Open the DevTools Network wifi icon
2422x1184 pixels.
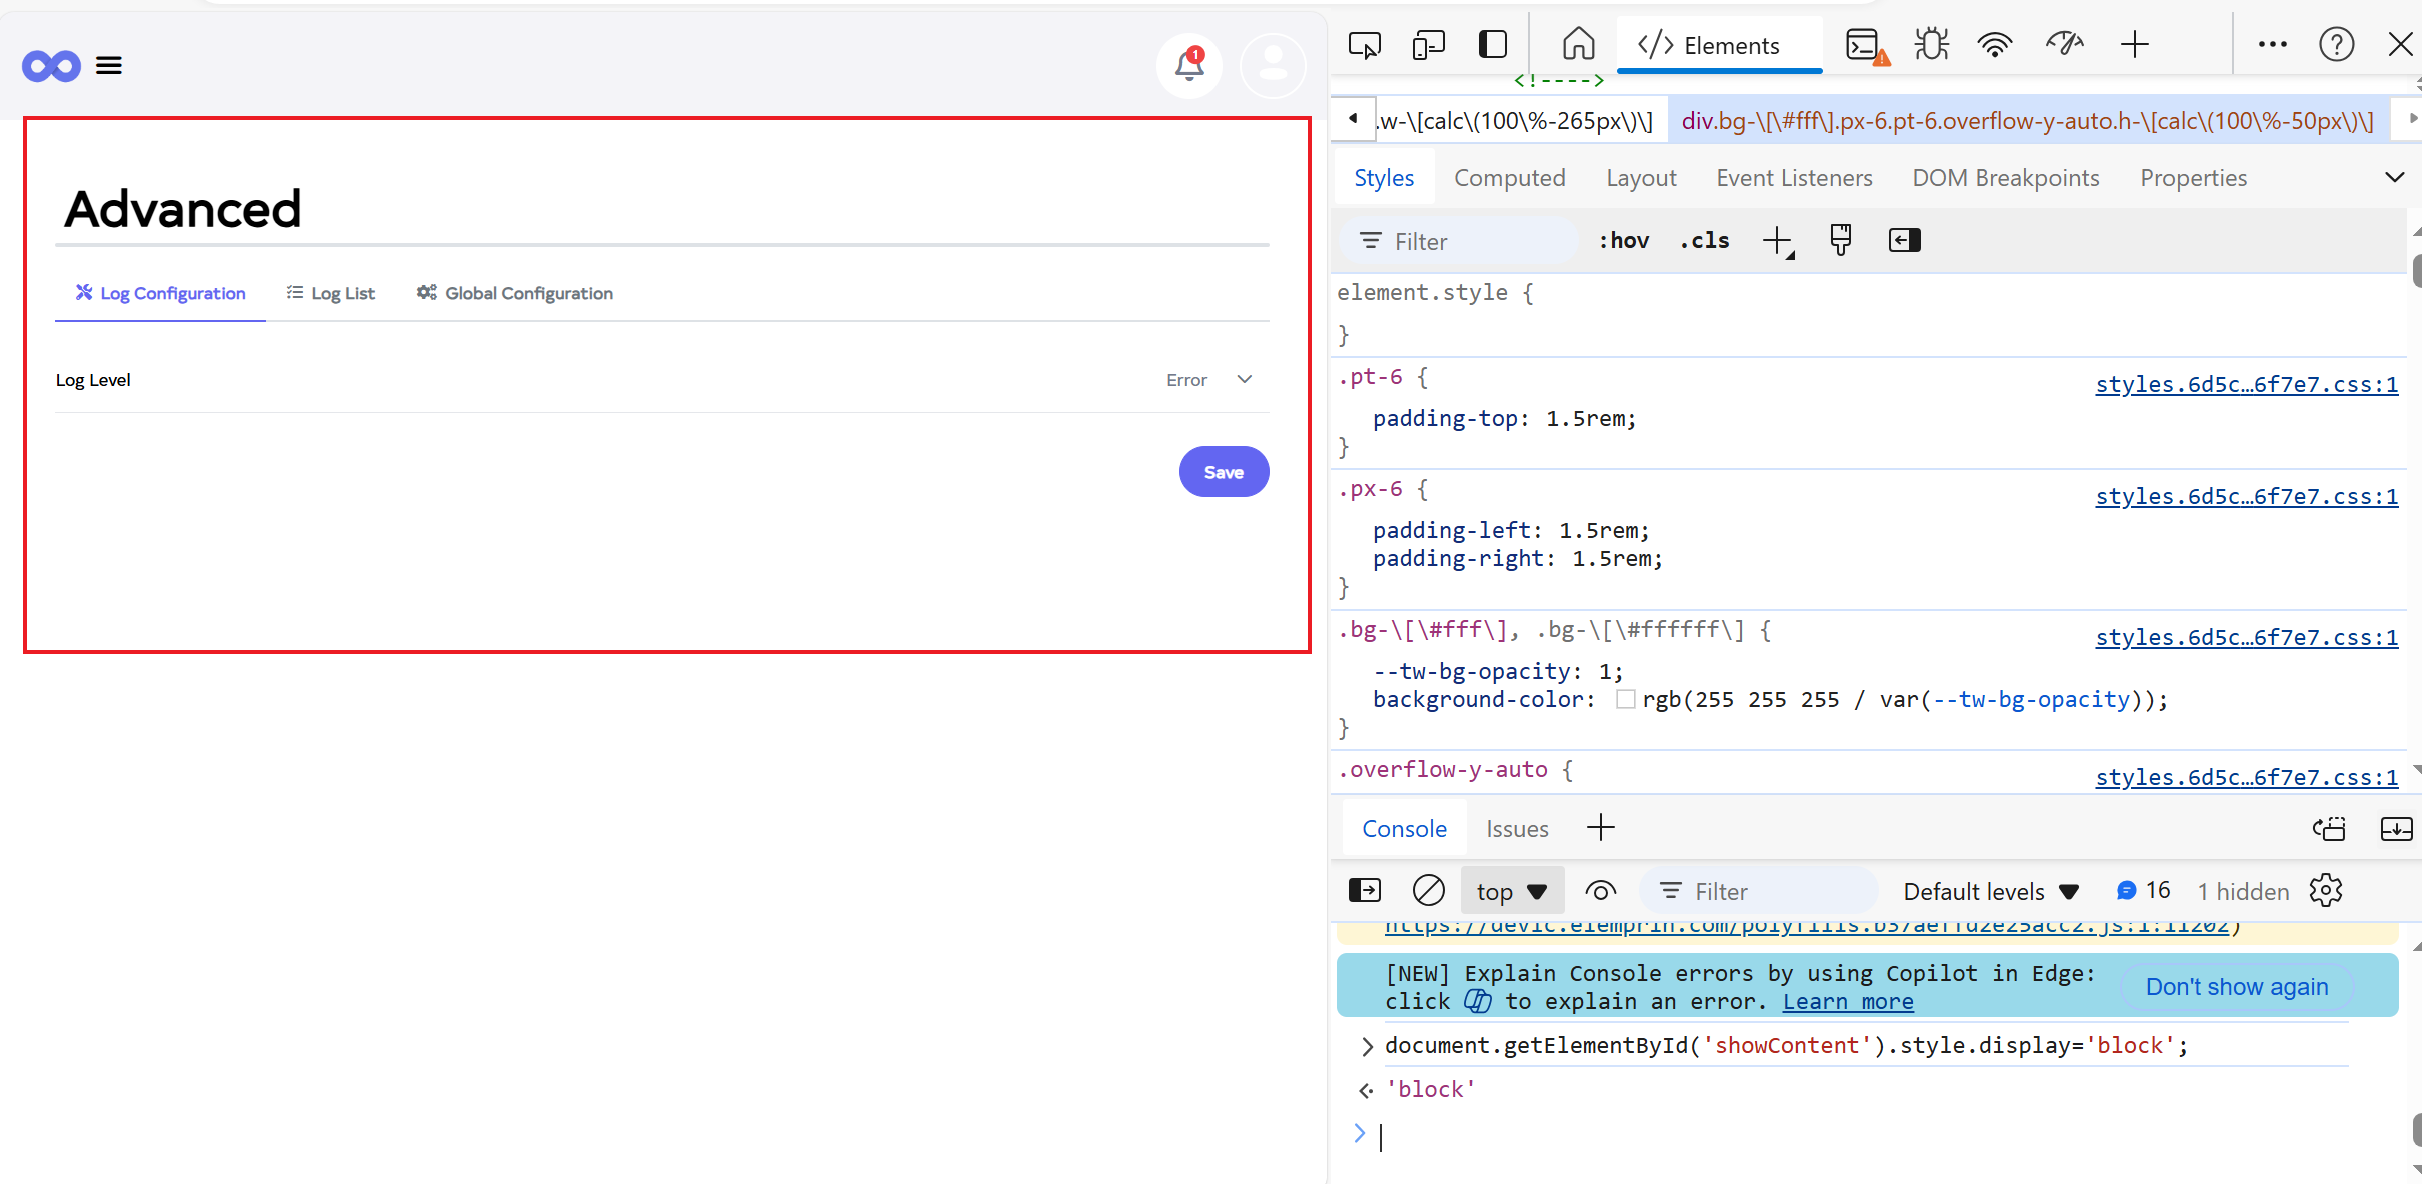(1994, 45)
